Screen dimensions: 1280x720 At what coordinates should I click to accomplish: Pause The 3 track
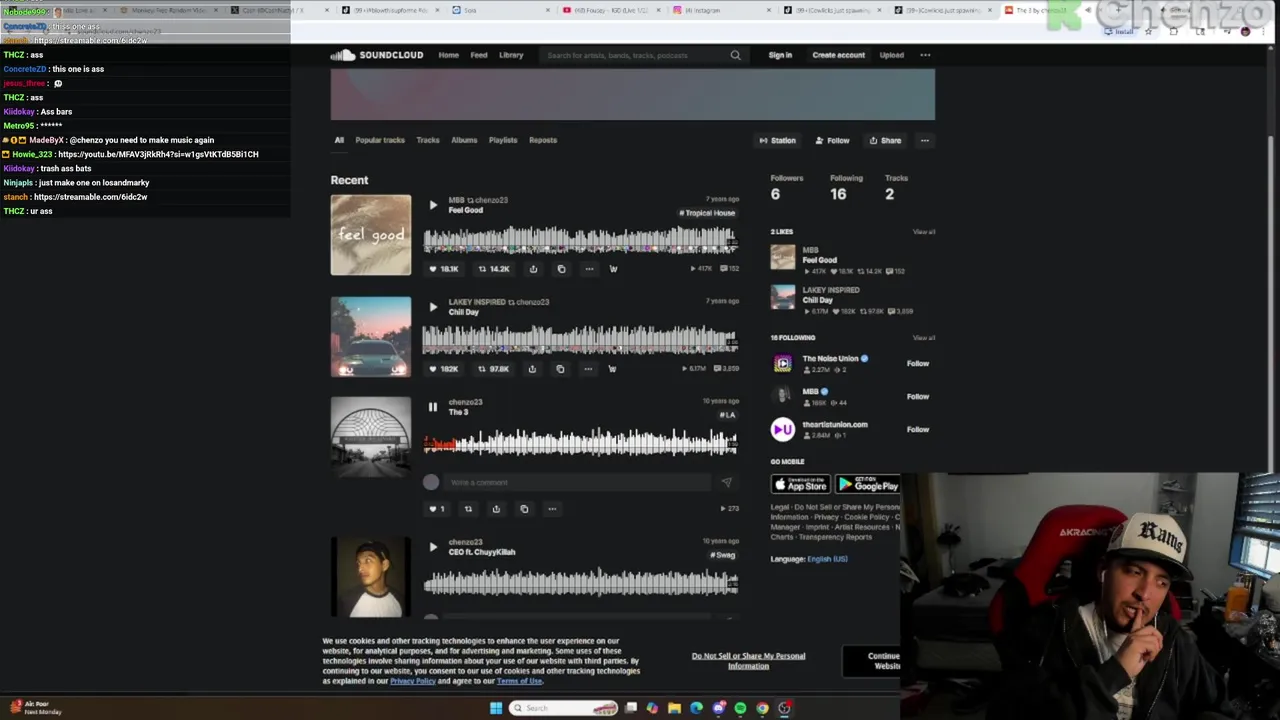tap(433, 407)
